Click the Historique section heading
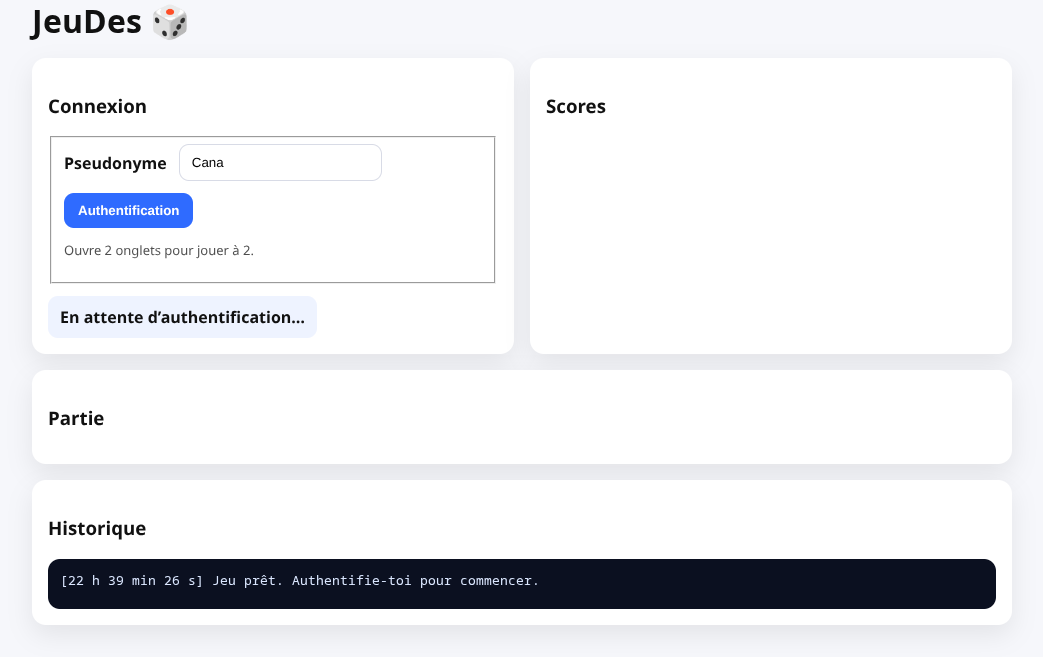Viewport: 1043px width, 657px height. 97,528
